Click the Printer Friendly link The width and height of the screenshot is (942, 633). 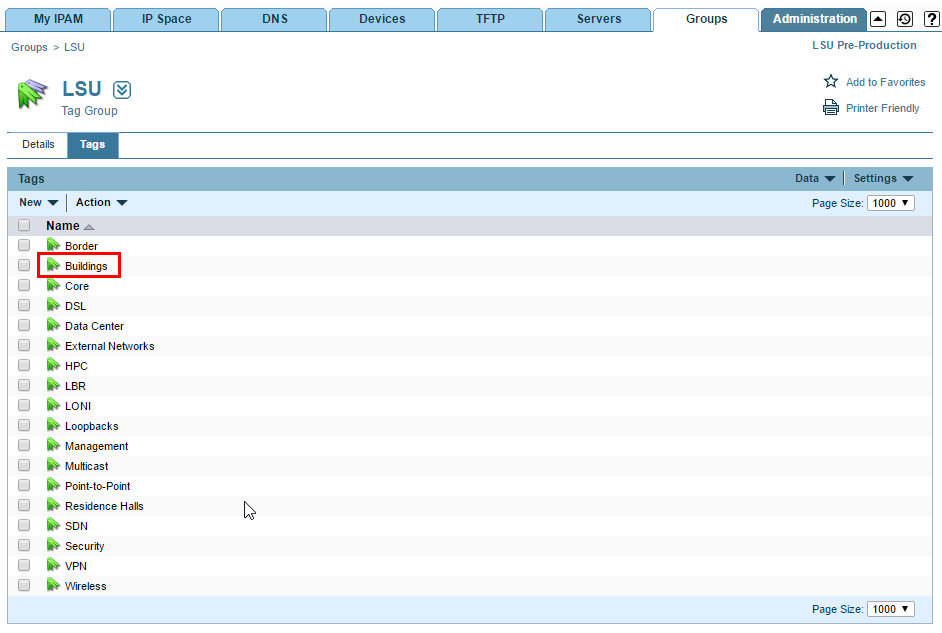(x=883, y=108)
